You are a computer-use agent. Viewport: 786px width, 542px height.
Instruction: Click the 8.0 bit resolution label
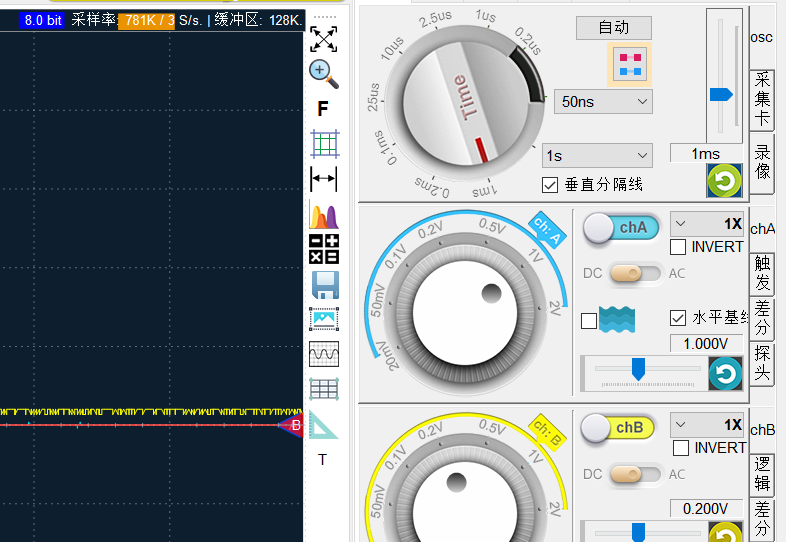[43, 21]
